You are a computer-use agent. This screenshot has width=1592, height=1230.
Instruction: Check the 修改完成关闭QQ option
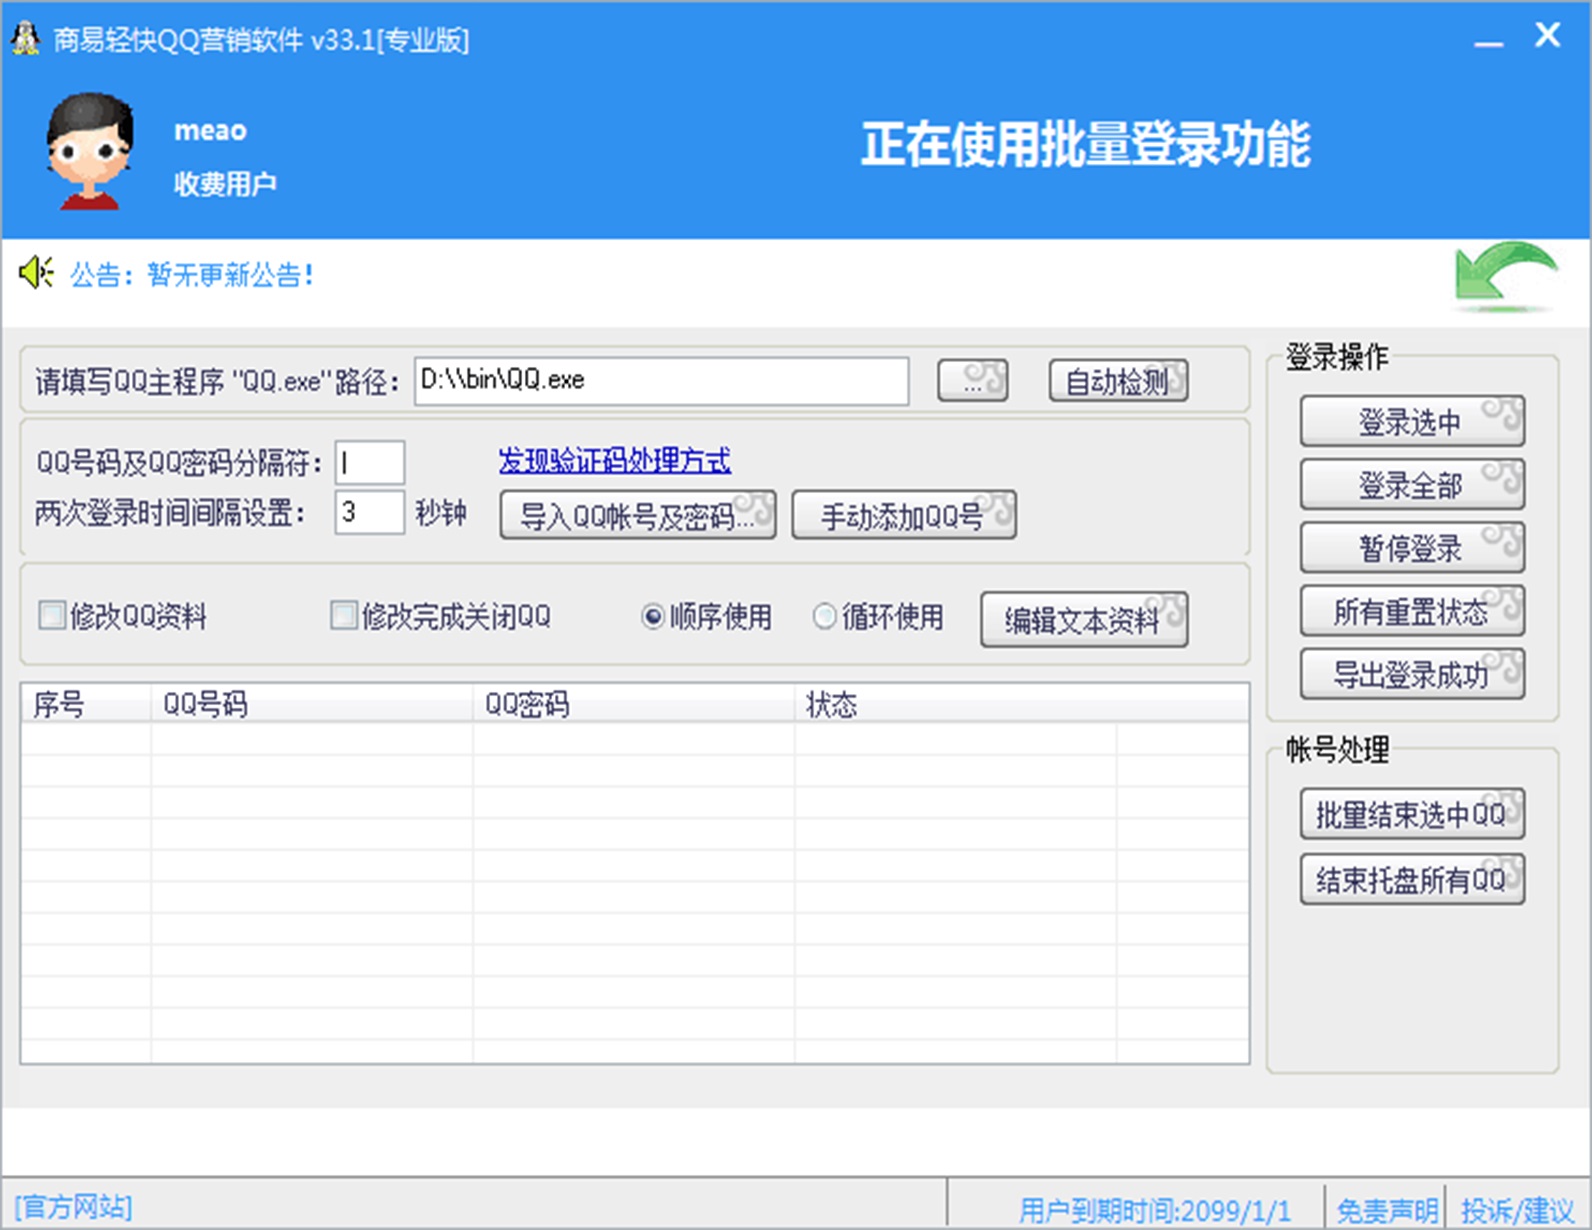tap(344, 615)
